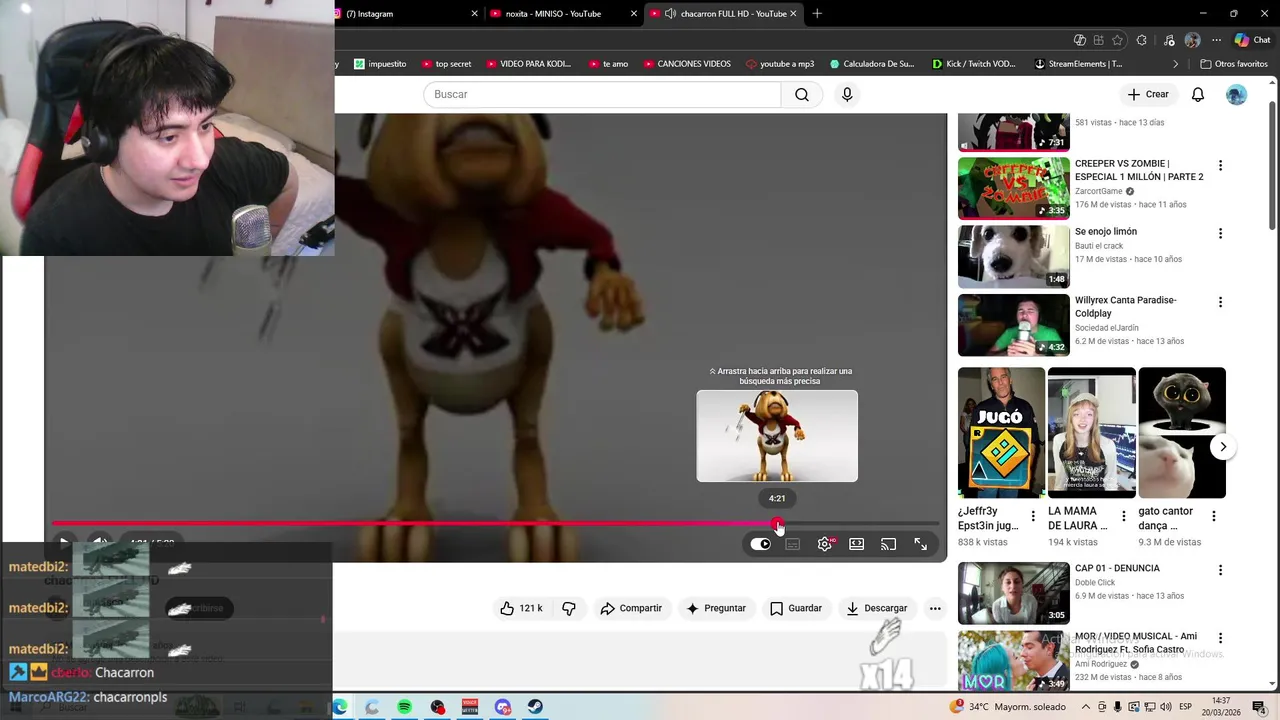1280x720 pixels.
Task: Dislike the video with the thumbs-down
Action: 569,608
